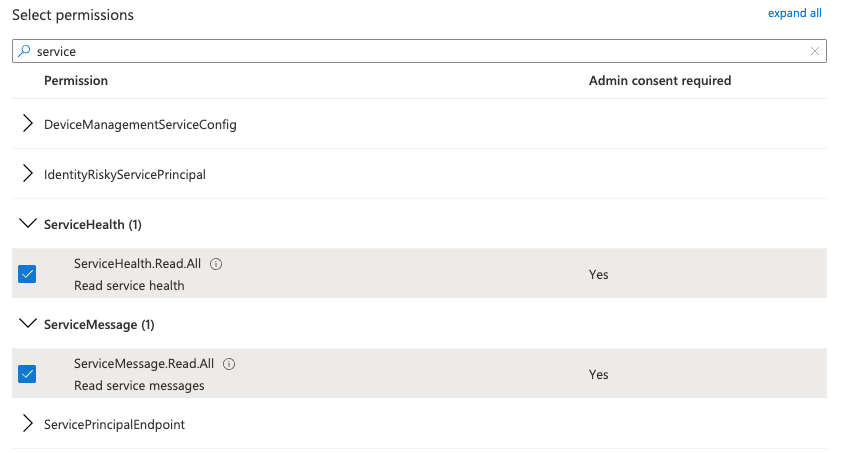Collapse the ServiceHealth group
The width and height of the screenshot is (841, 453).
(x=28, y=224)
